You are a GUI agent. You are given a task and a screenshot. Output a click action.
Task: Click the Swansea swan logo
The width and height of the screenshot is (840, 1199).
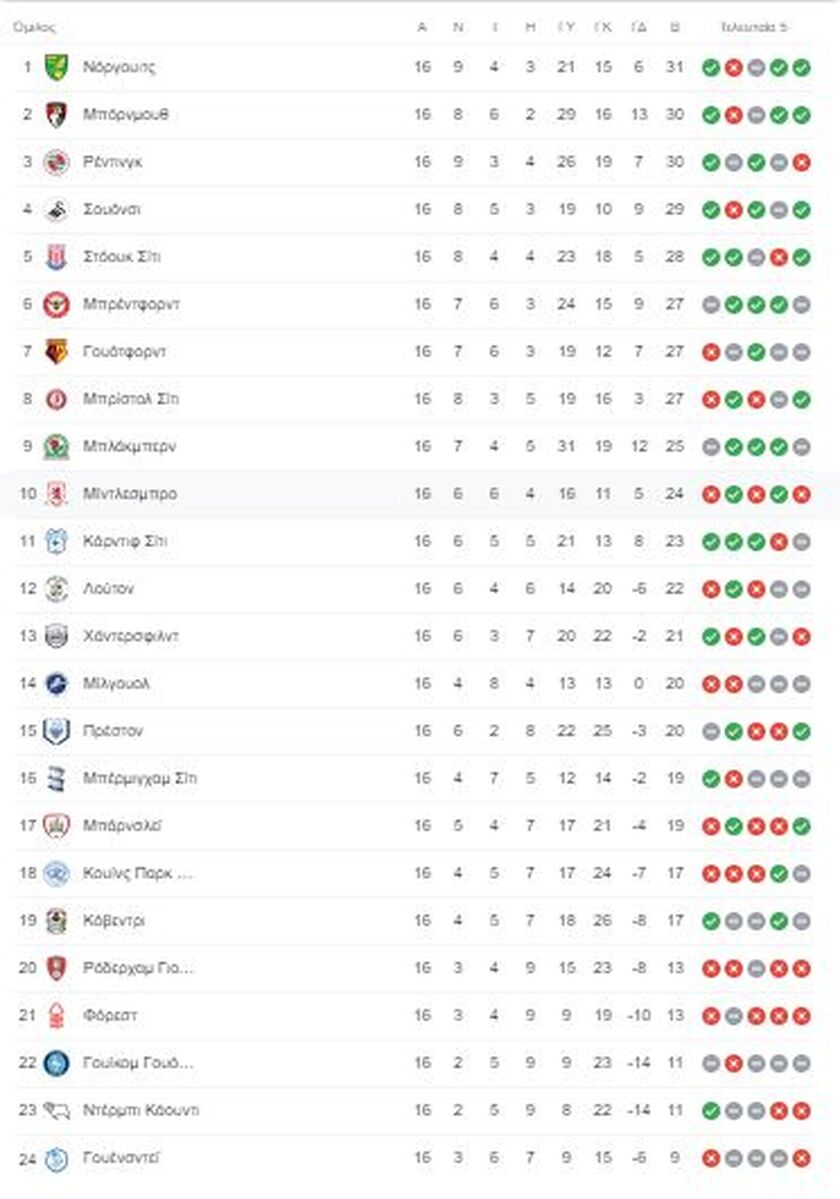56,210
